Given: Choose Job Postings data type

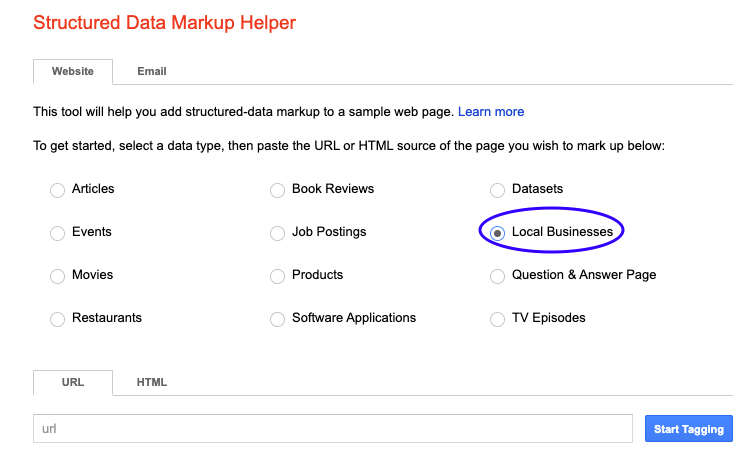Looking at the screenshot, I should (278, 233).
